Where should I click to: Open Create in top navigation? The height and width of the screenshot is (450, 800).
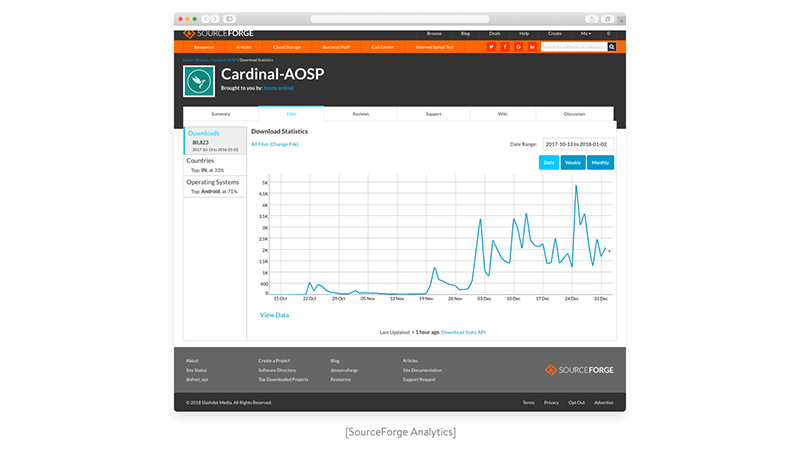(x=555, y=34)
